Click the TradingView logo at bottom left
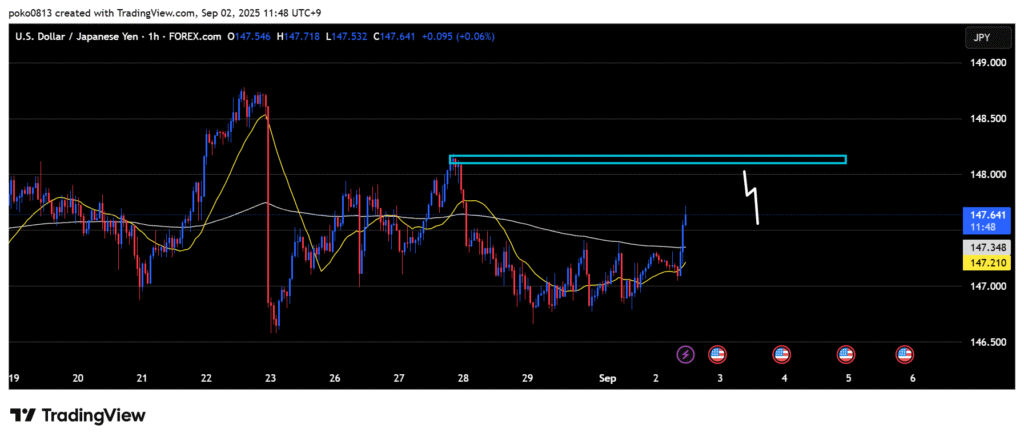The height and width of the screenshot is (441, 1024). (78, 415)
